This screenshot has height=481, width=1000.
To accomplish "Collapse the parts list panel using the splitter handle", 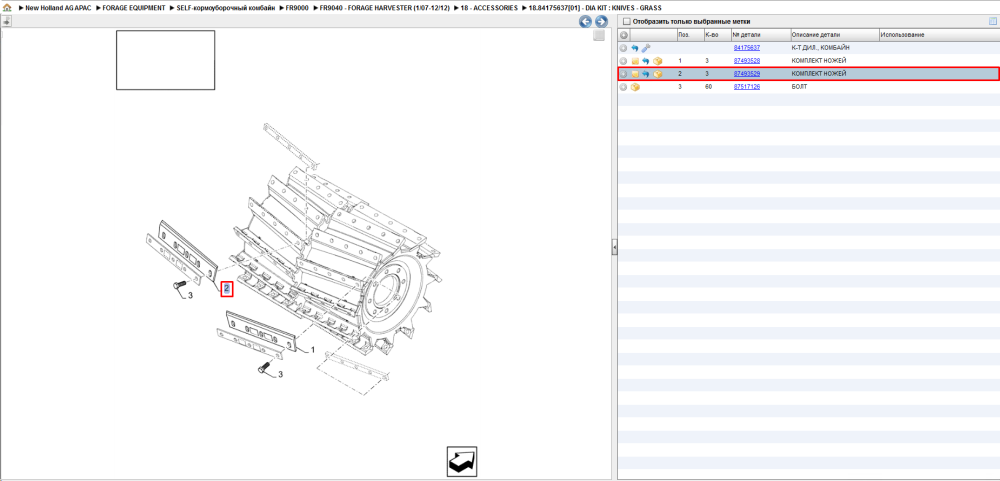I will [x=614, y=247].
